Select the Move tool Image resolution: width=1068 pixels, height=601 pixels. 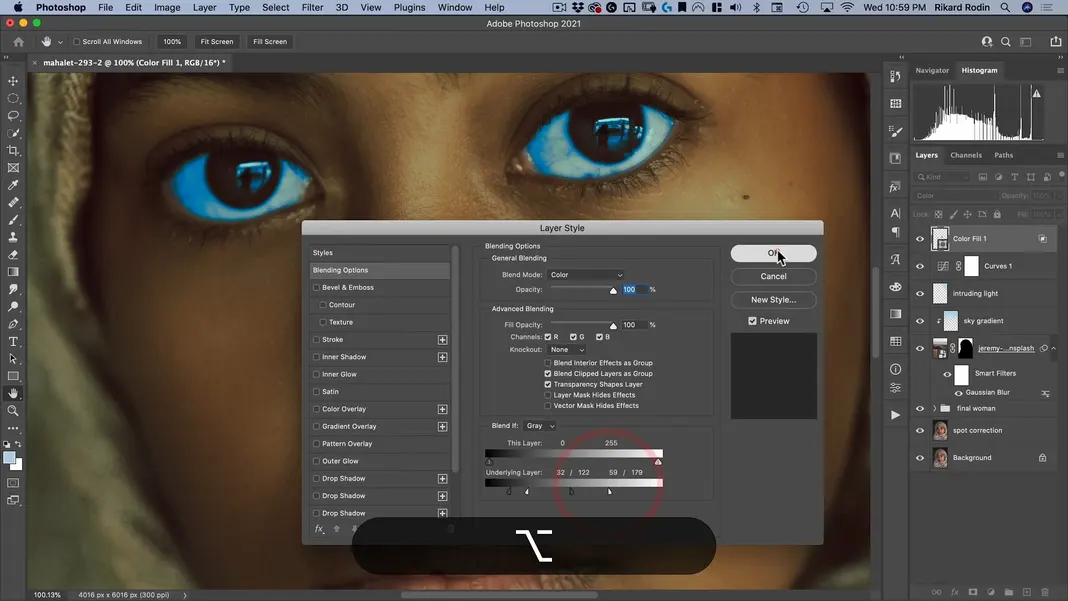point(13,81)
